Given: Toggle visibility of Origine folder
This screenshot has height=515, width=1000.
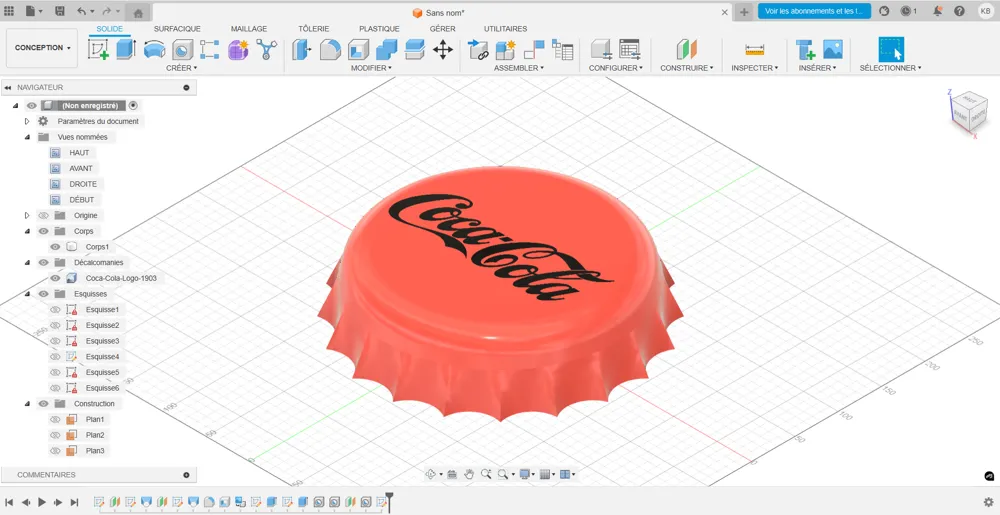Looking at the screenshot, I should coord(43,215).
